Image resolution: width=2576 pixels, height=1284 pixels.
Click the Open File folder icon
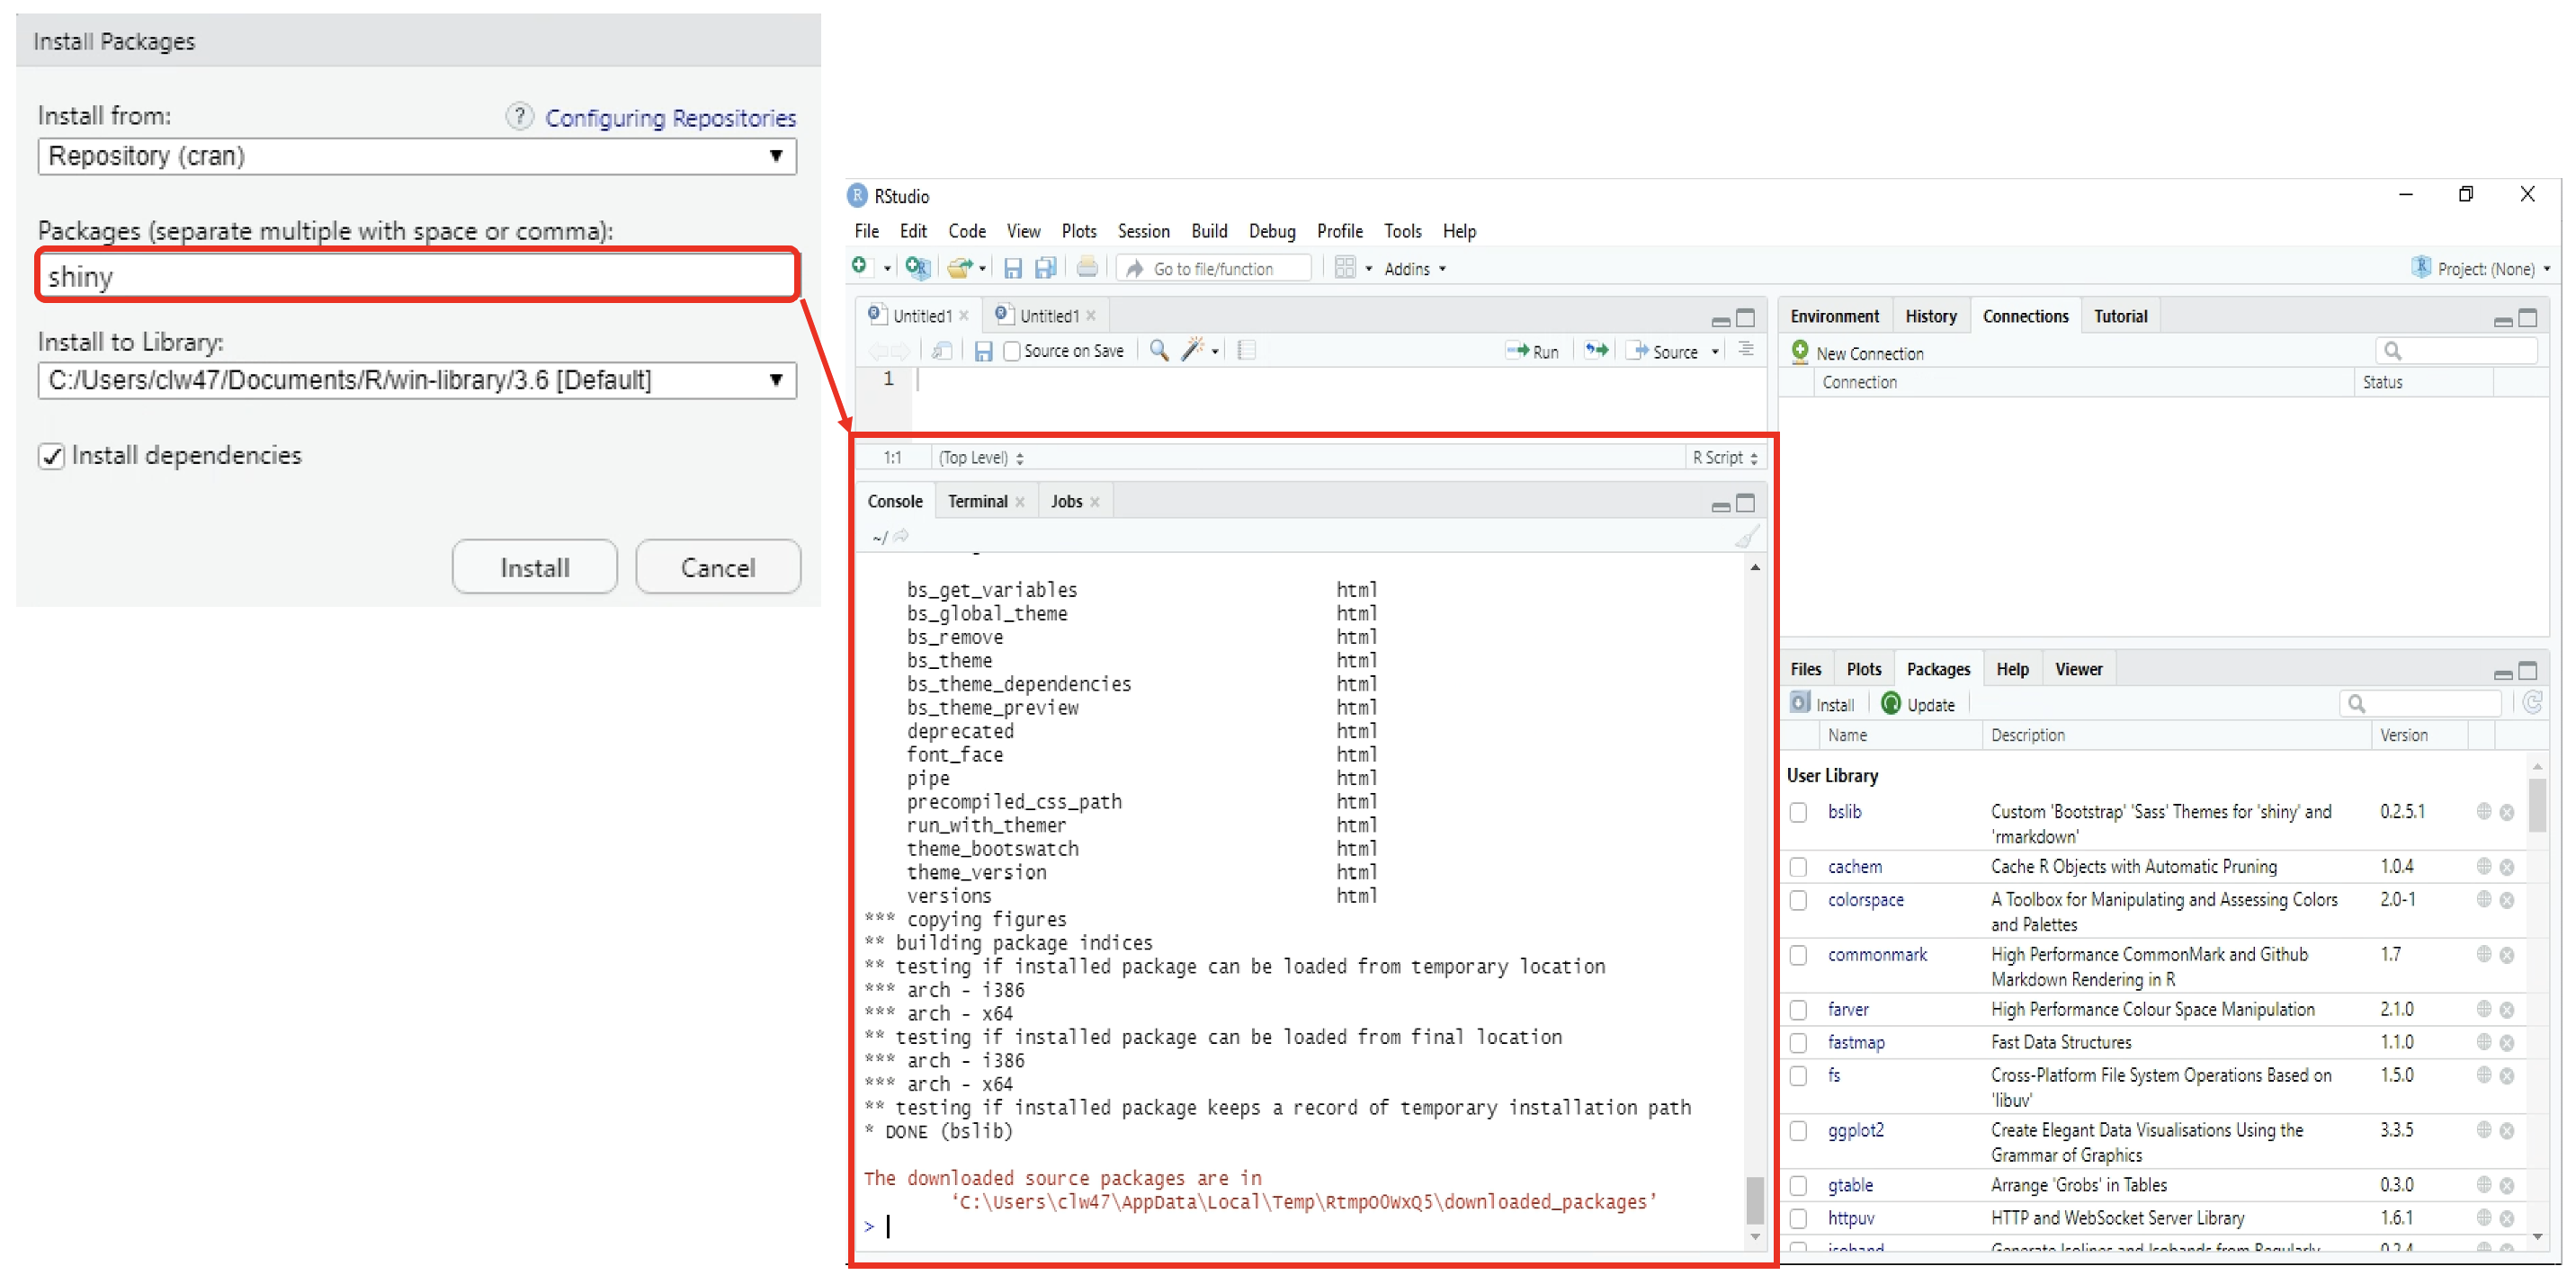[x=959, y=268]
